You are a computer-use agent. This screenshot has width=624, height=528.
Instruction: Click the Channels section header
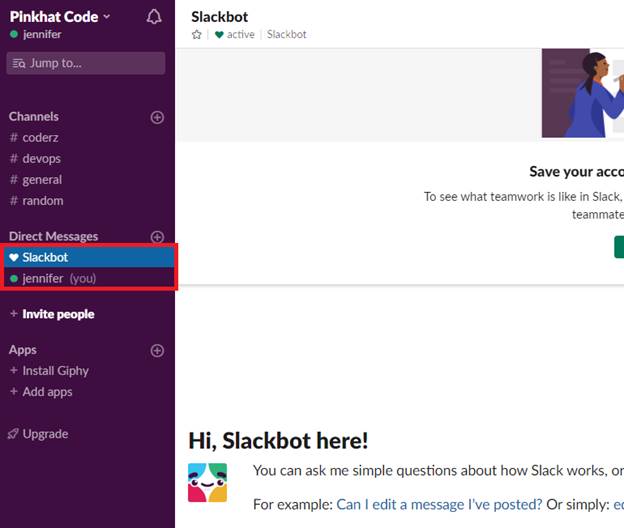pyautogui.click(x=34, y=117)
